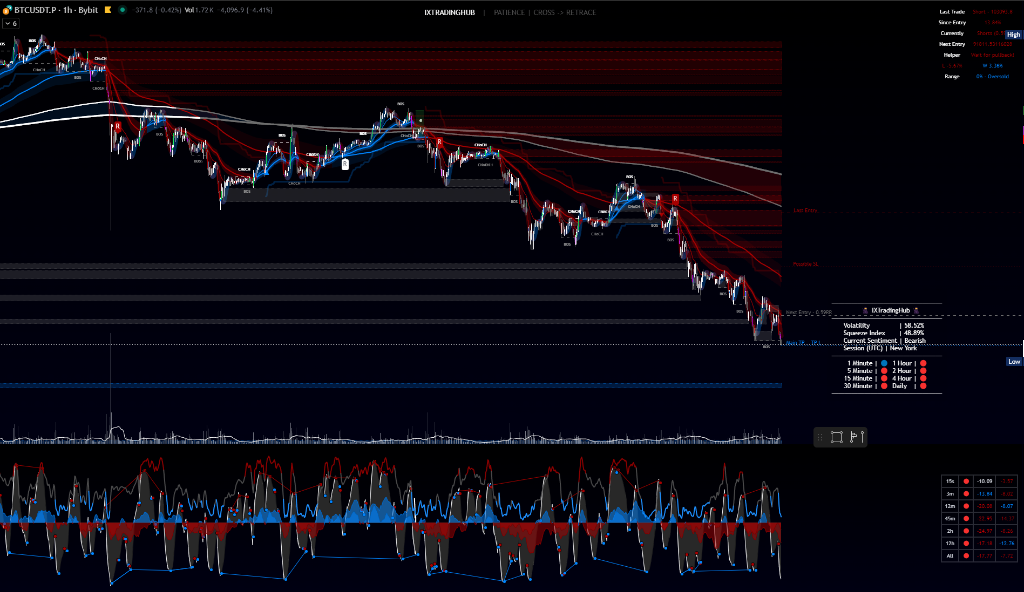Click the Current Sentiment Bearish row
Image resolution: width=1024 pixels, height=592 pixels.
click(x=885, y=340)
